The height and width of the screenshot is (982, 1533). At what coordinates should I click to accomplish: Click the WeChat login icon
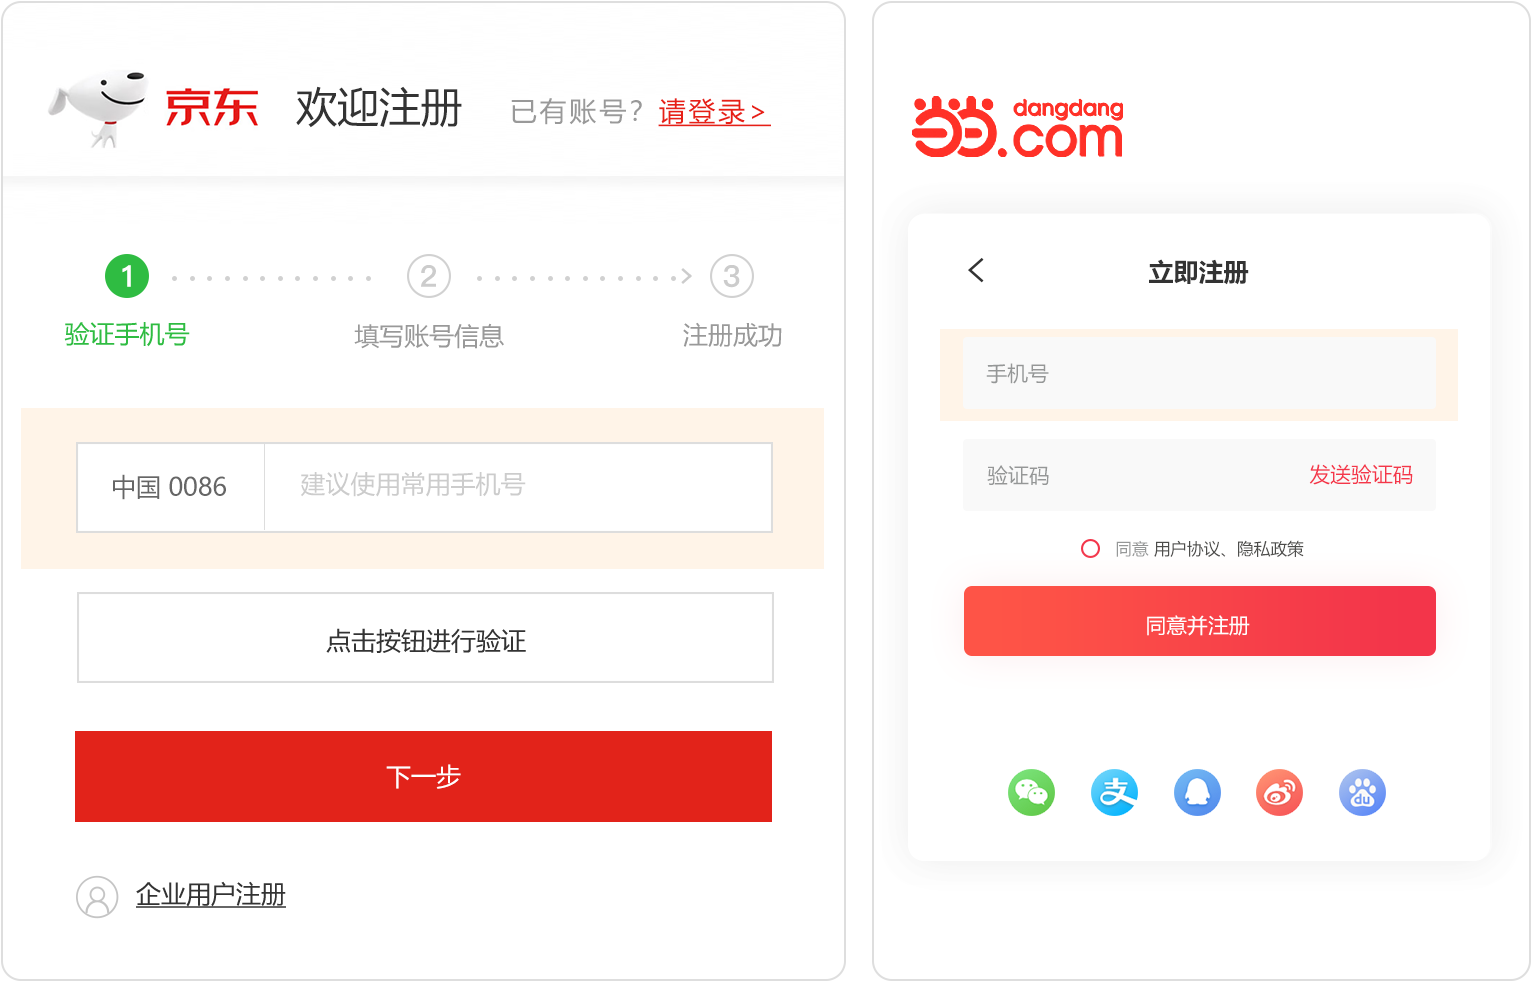coord(1031,793)
